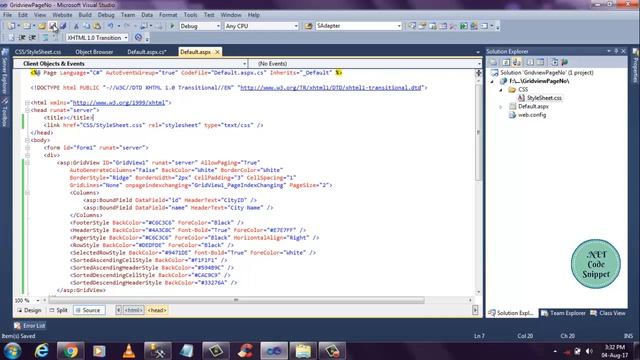Switch to the Object Browser tab

94,52
